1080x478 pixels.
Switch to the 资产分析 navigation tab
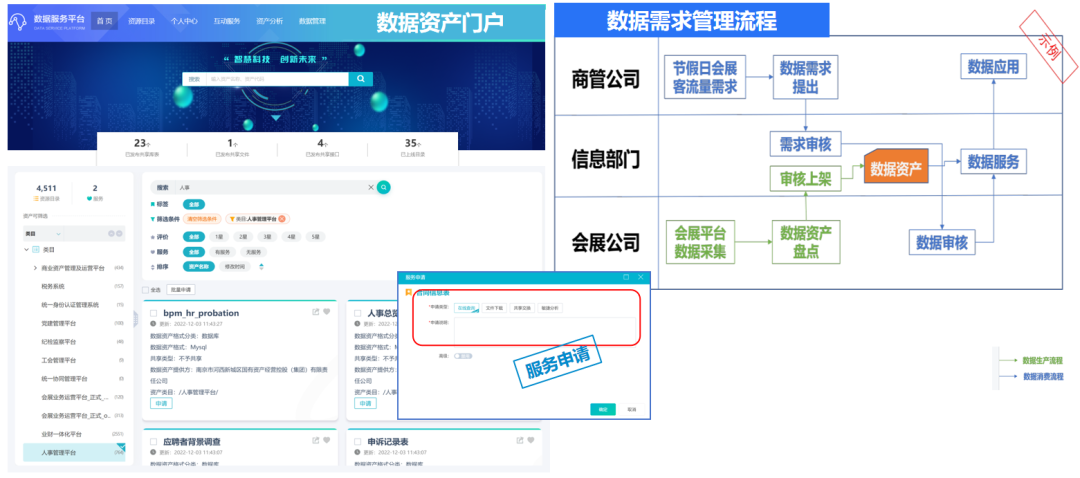[x=269, y=20]
